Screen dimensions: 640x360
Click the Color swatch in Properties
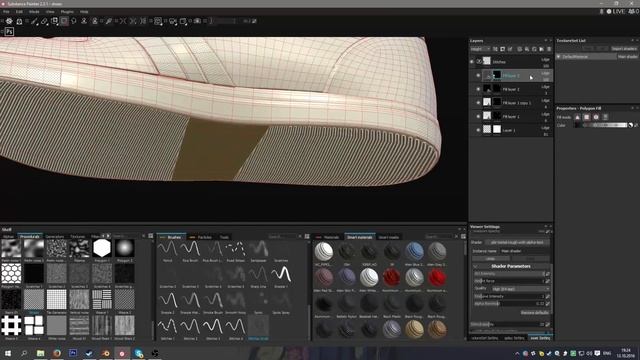click(578, 125)
